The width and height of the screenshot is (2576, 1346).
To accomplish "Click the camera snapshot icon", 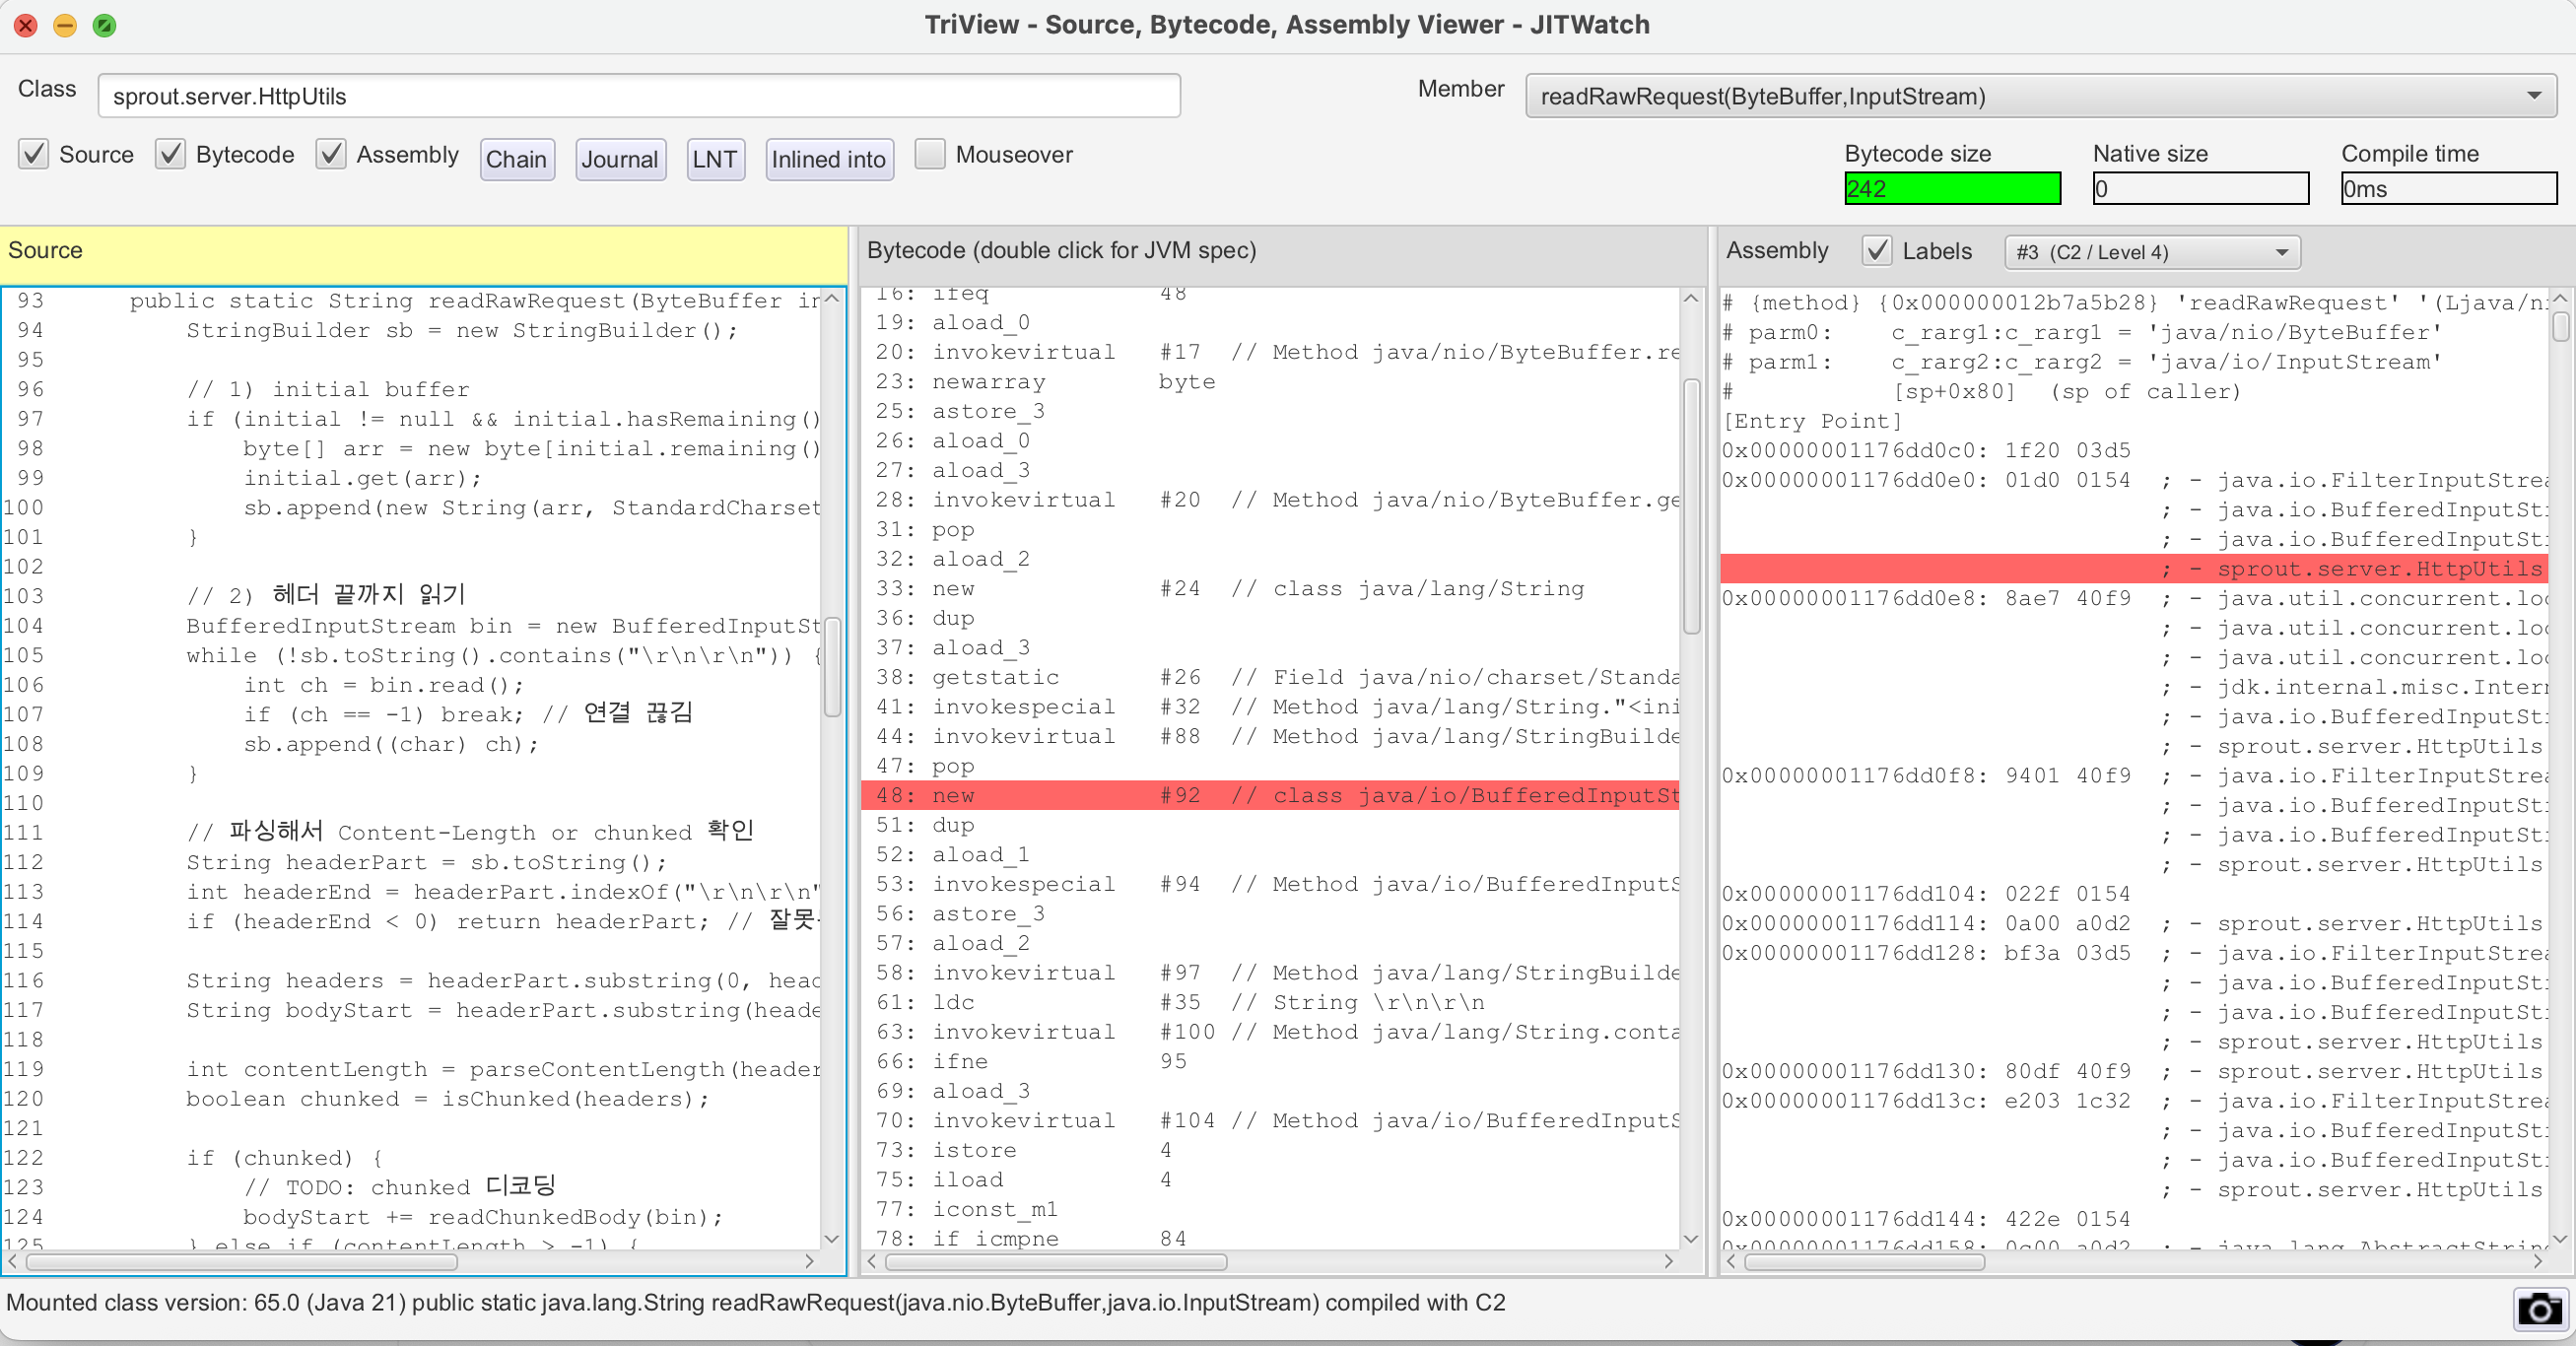I will 2538,1308.
